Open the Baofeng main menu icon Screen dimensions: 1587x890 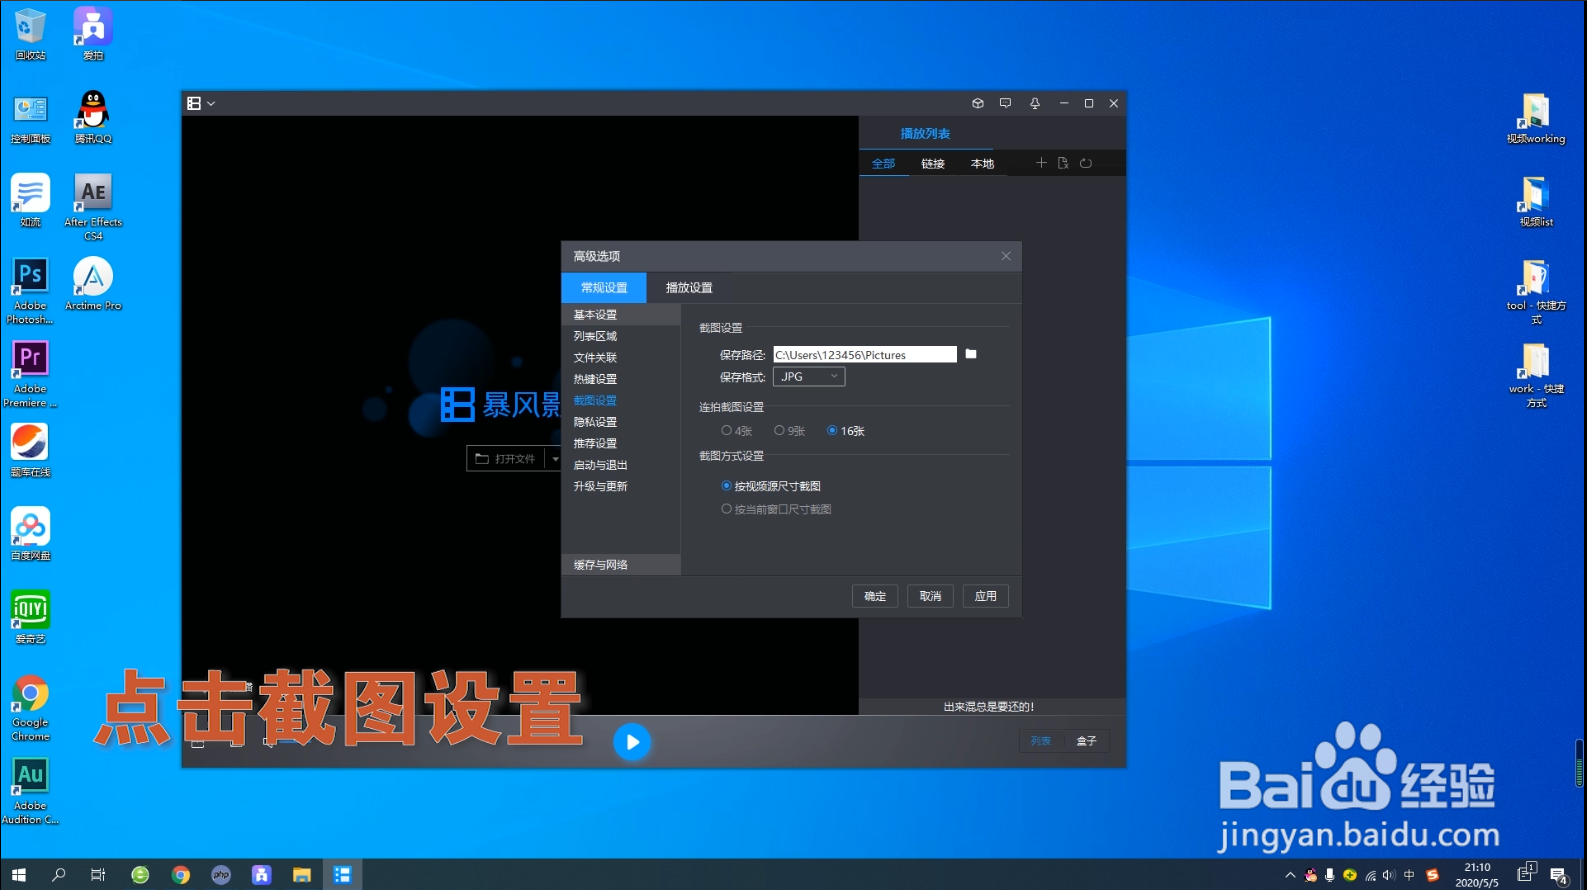click(194, 103)
